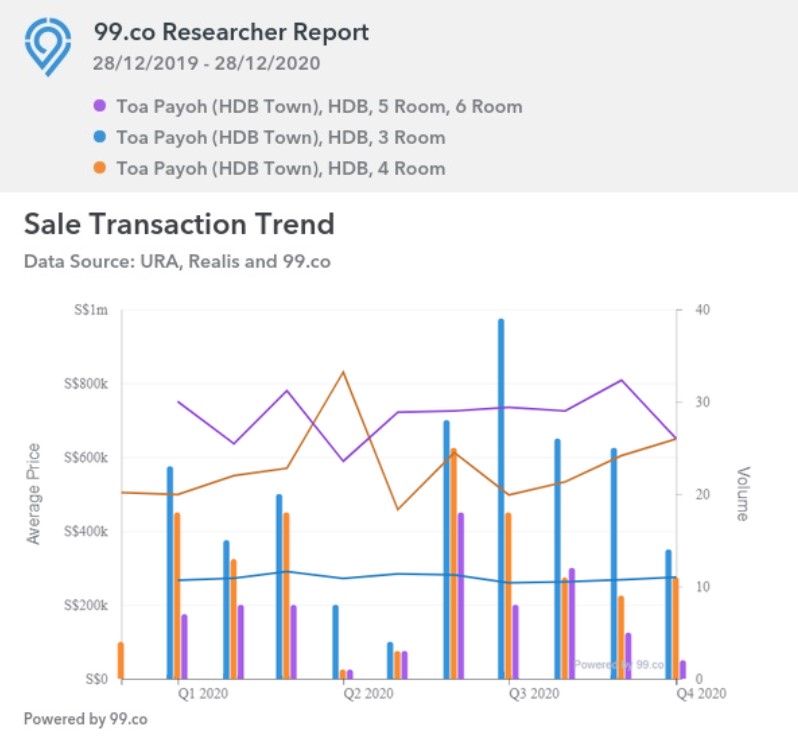798x741 pixels.
Task: Click the 'Data Source: URA, Realis and 99.co' text
Action: coord(177,262)
